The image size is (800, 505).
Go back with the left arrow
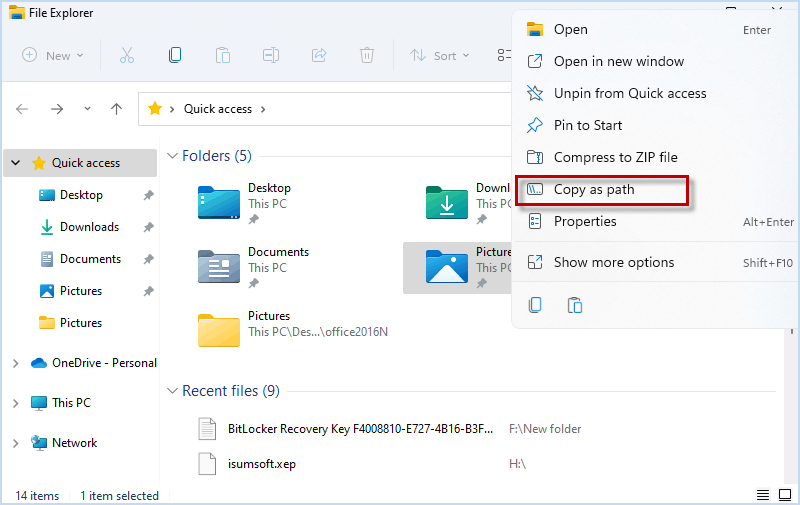pos(22,109)
